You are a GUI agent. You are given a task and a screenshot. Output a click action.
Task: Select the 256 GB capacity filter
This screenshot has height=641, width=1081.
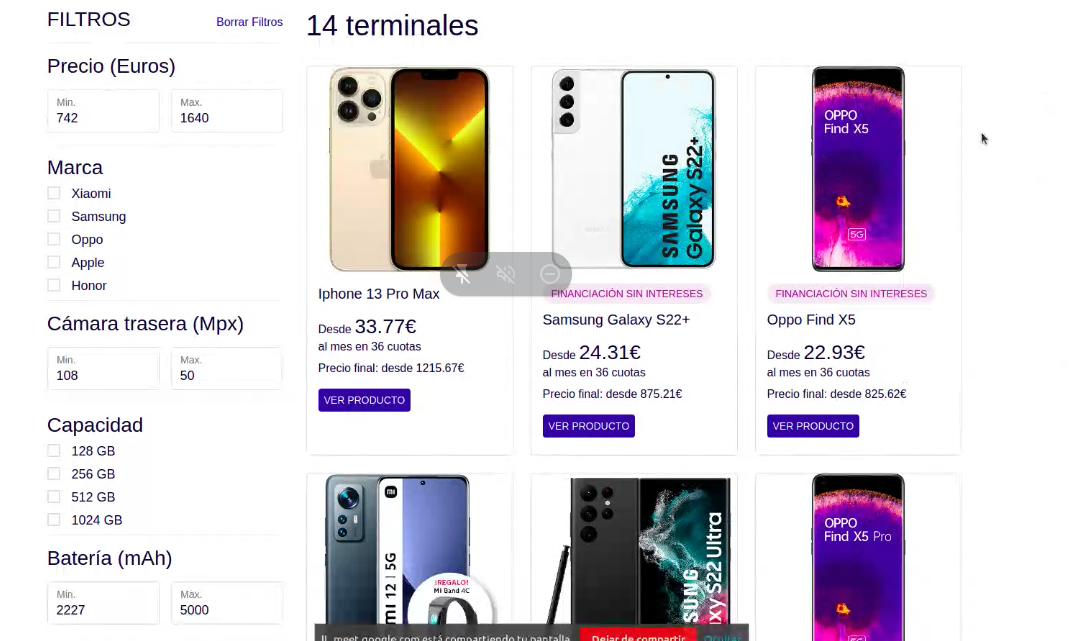tap(53, 473)
